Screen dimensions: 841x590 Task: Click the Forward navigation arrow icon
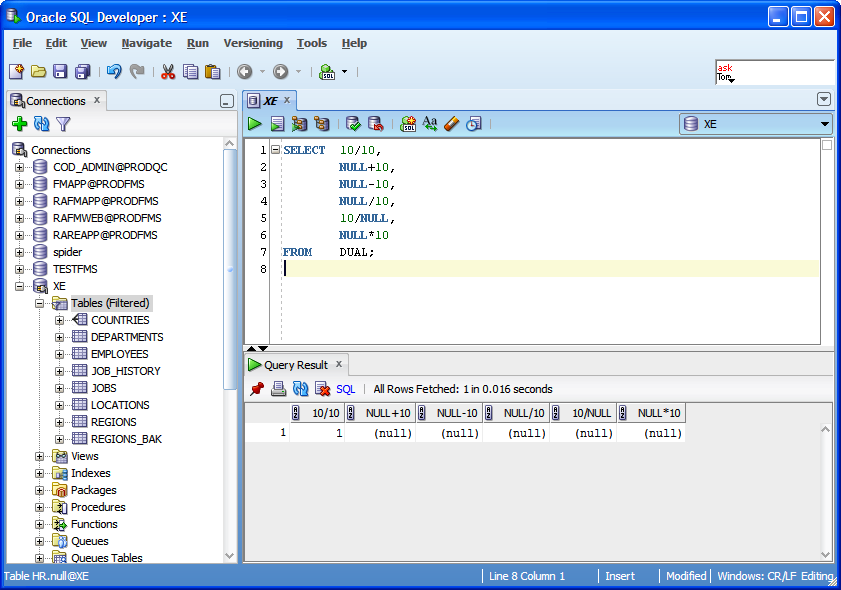point(281,71)
